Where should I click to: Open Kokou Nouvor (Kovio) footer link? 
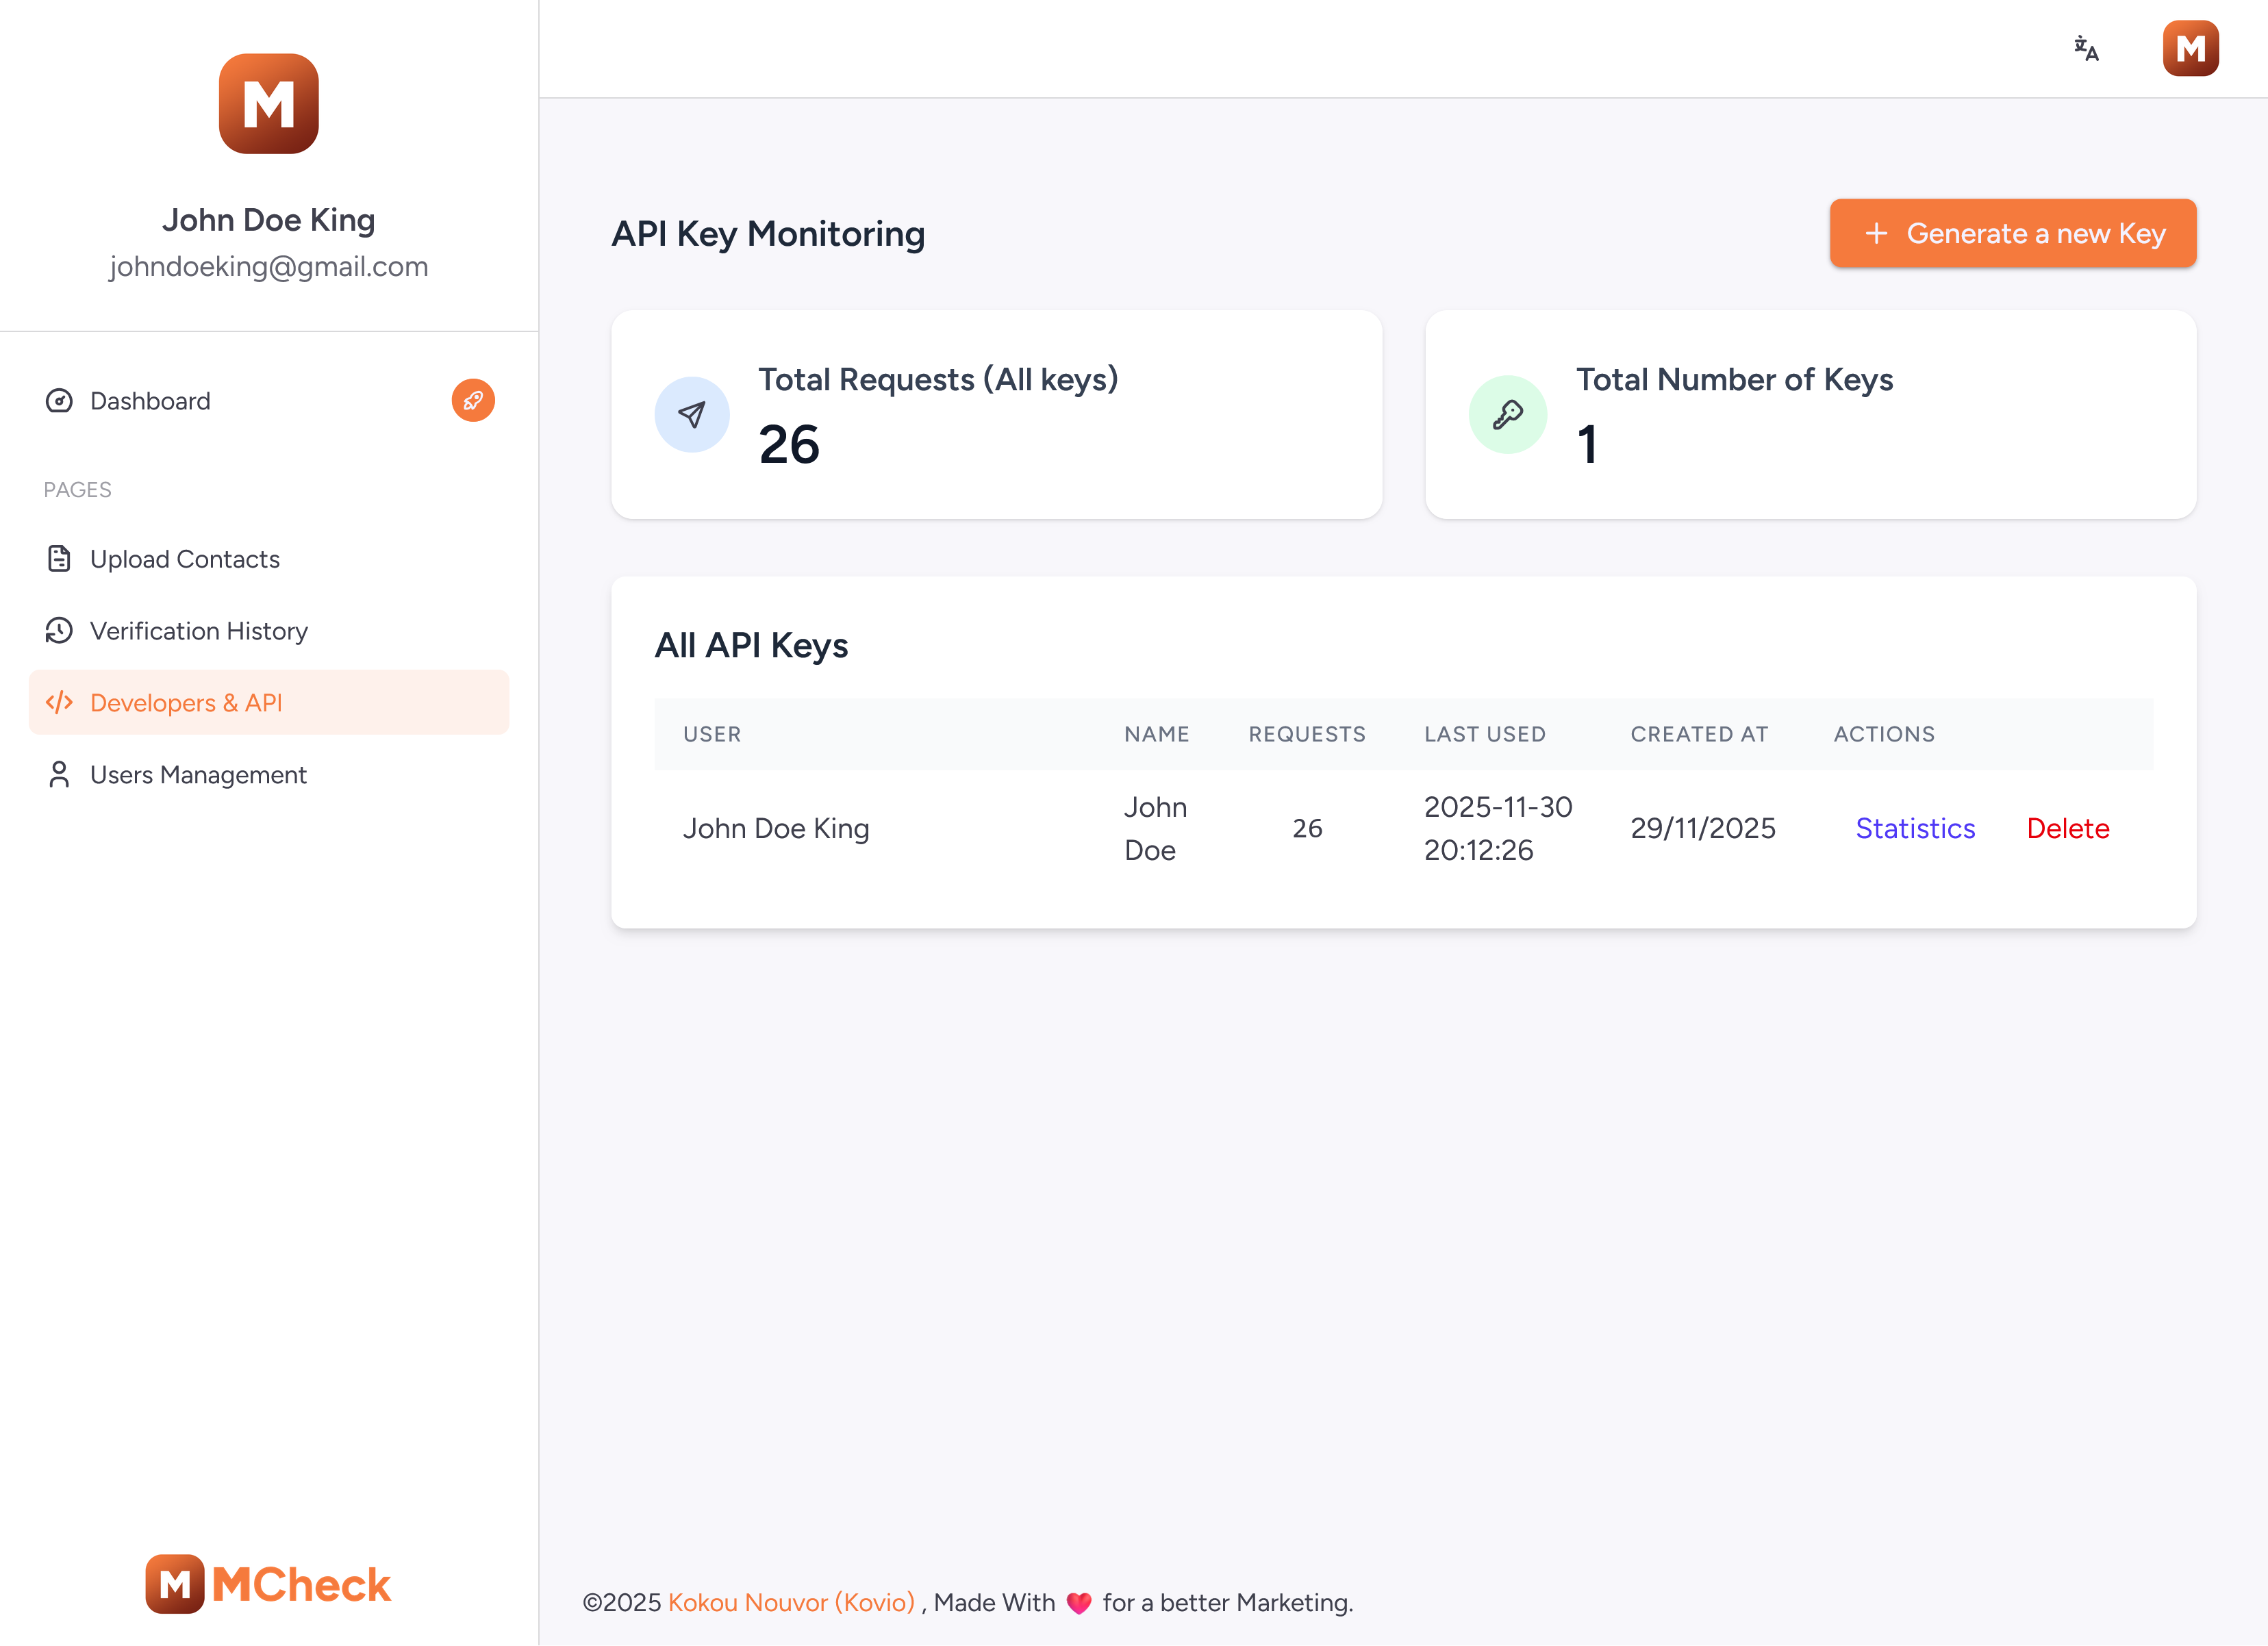click(x=791, y=1602)
